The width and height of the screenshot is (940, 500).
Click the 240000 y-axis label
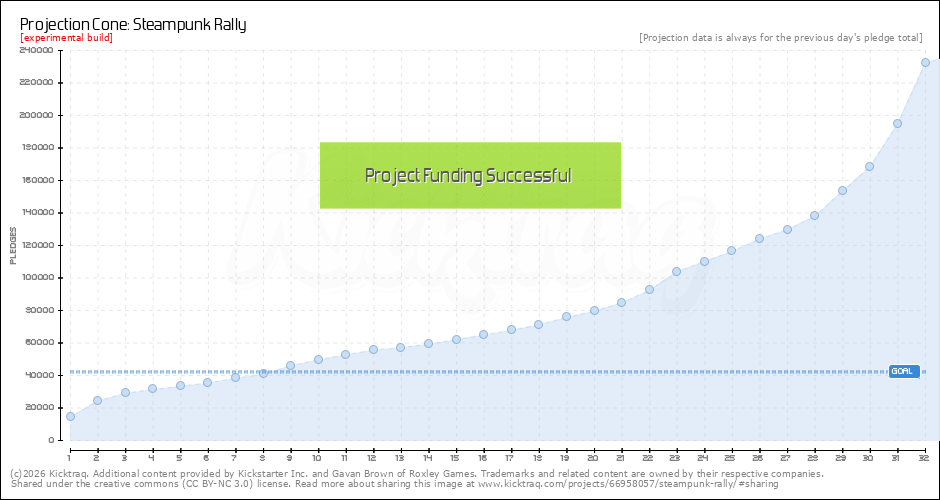(x=37, y=50)
